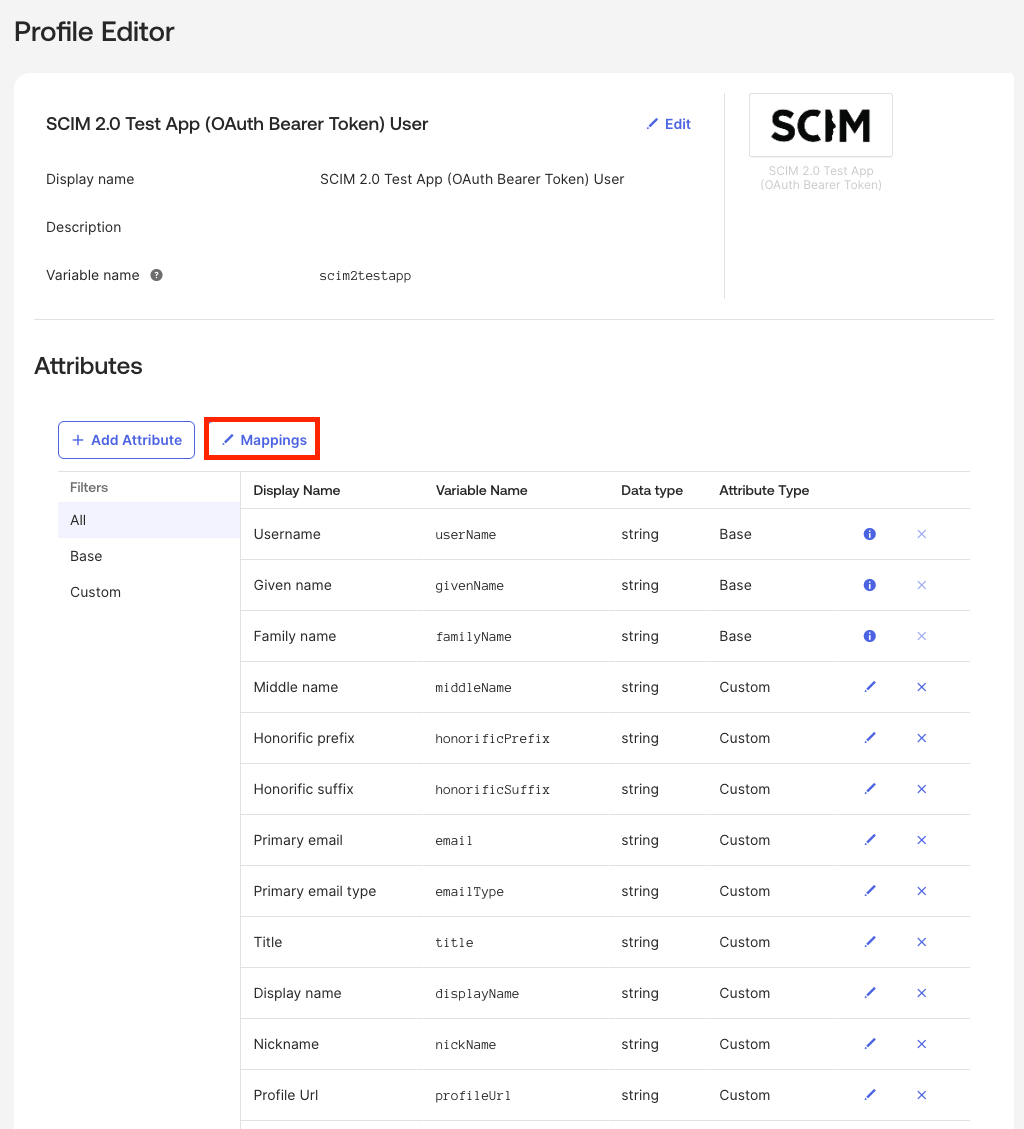Delete the Title attribute with X icon
1024x1129 pixels.
(922, 942)
